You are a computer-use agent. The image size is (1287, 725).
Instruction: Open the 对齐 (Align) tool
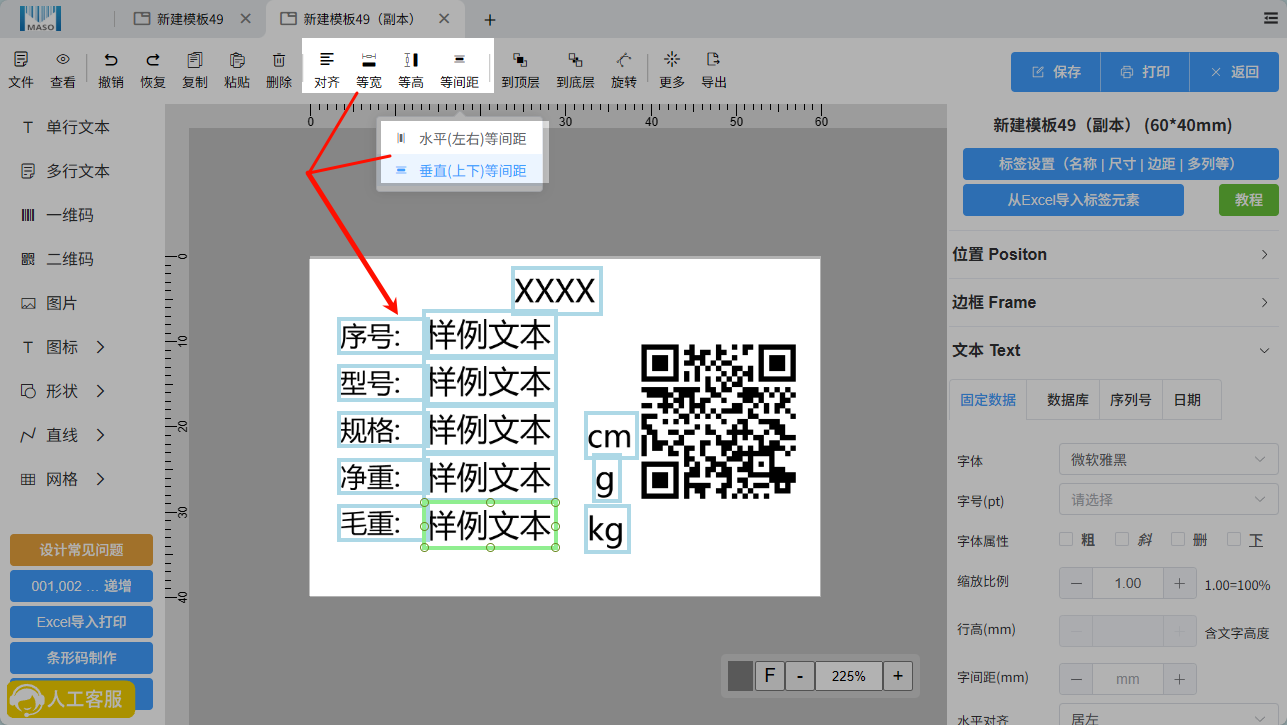(327, 70)
